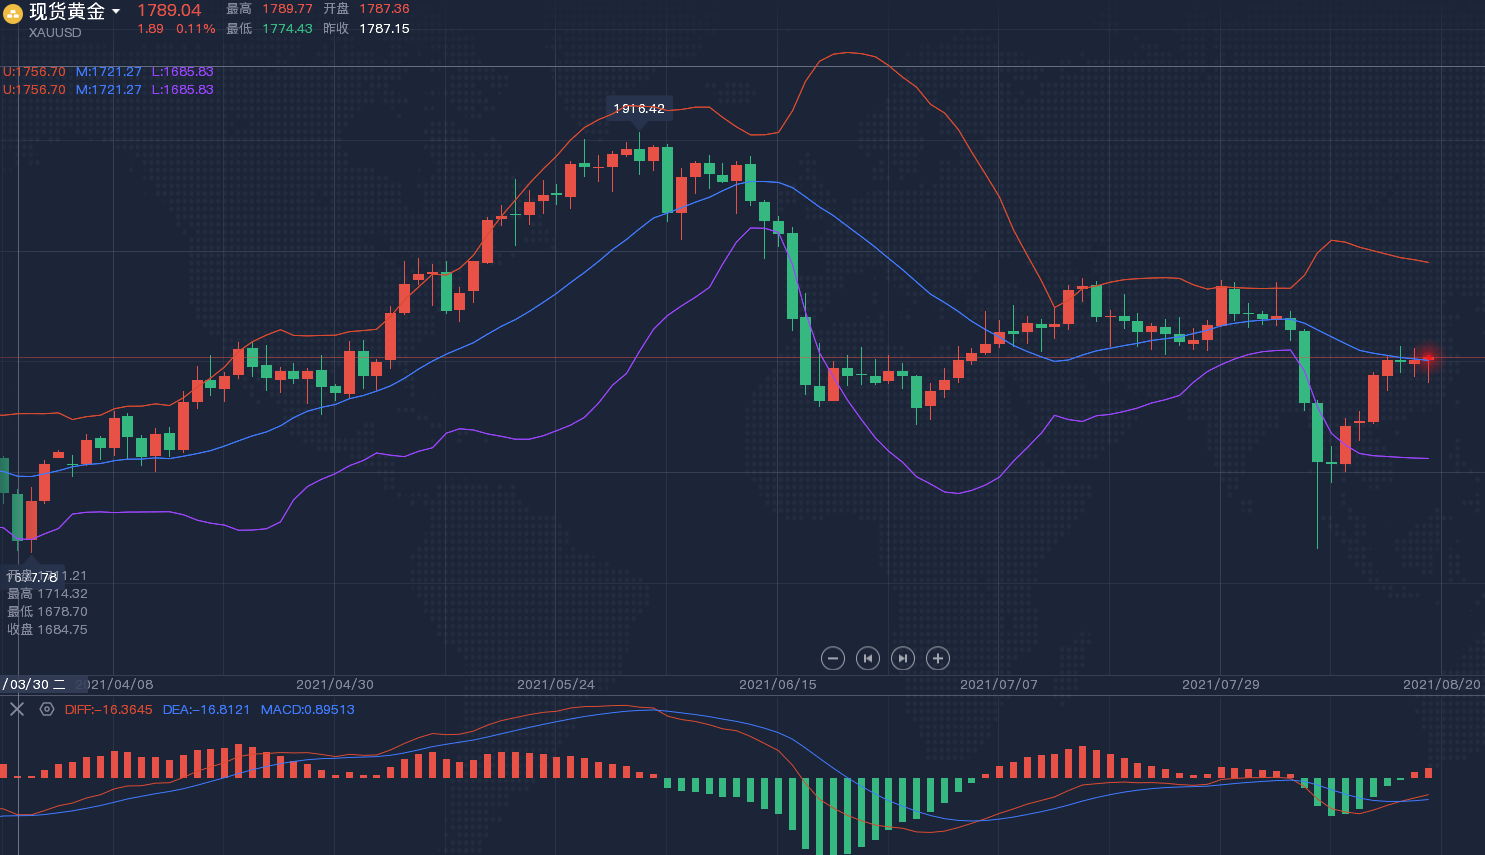Click the DEA value in MACD header
The width and height of the screenshot is (1485, 855).
click(206, 710)
